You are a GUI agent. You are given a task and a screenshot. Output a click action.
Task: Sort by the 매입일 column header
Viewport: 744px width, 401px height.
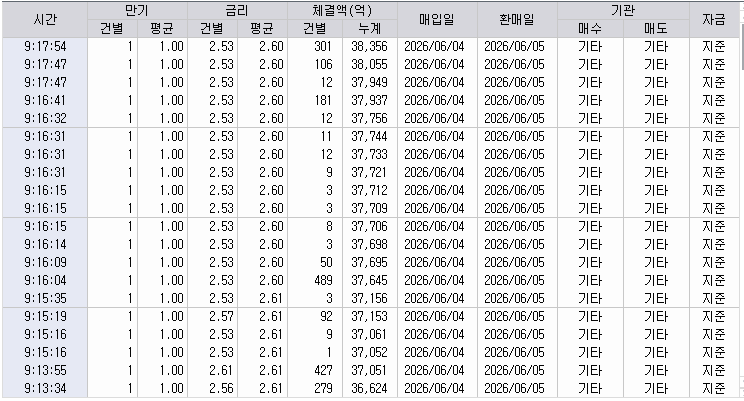click(437, 19)
